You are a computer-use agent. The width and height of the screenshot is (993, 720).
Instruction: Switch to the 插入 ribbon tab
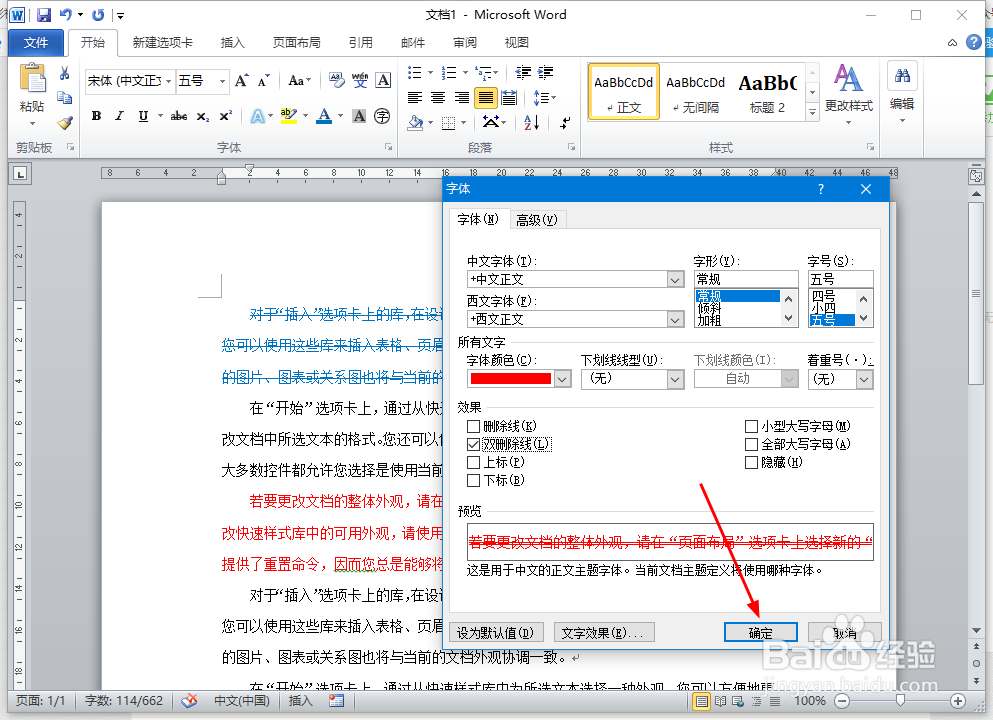pos(232,42)
